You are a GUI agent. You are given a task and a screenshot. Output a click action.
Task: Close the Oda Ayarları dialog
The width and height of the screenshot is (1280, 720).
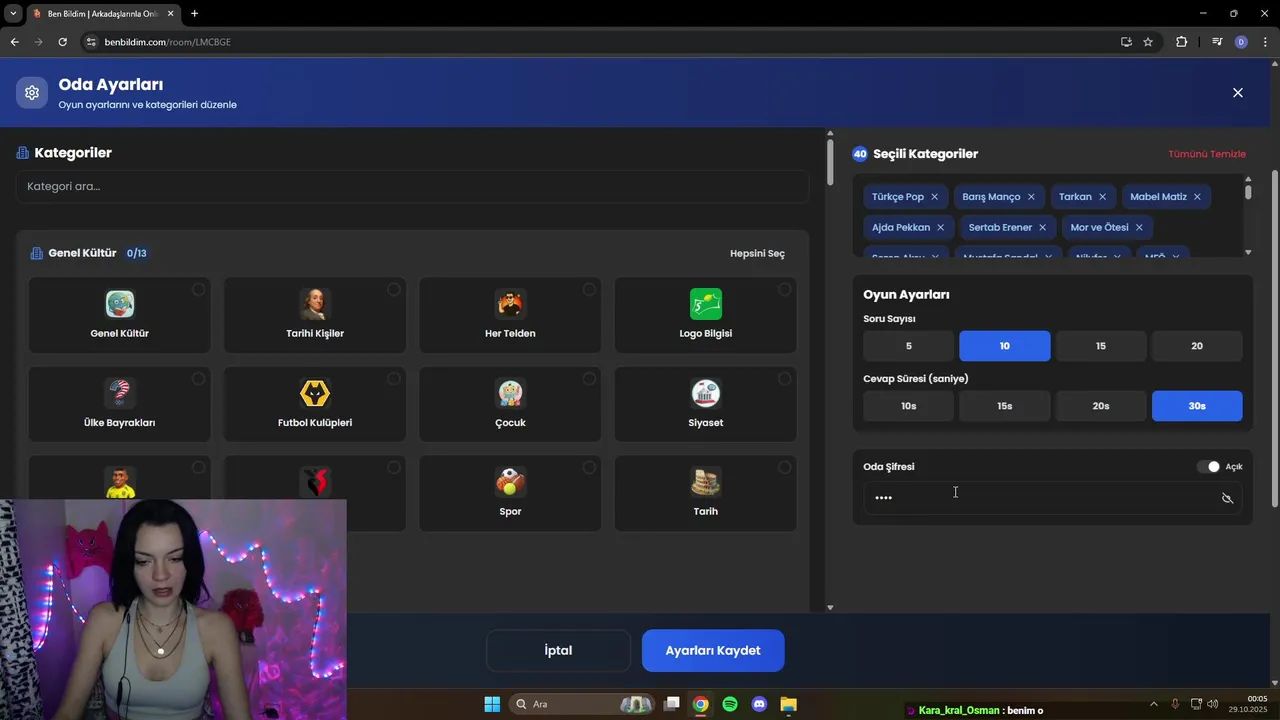[x=1238, y=93]
